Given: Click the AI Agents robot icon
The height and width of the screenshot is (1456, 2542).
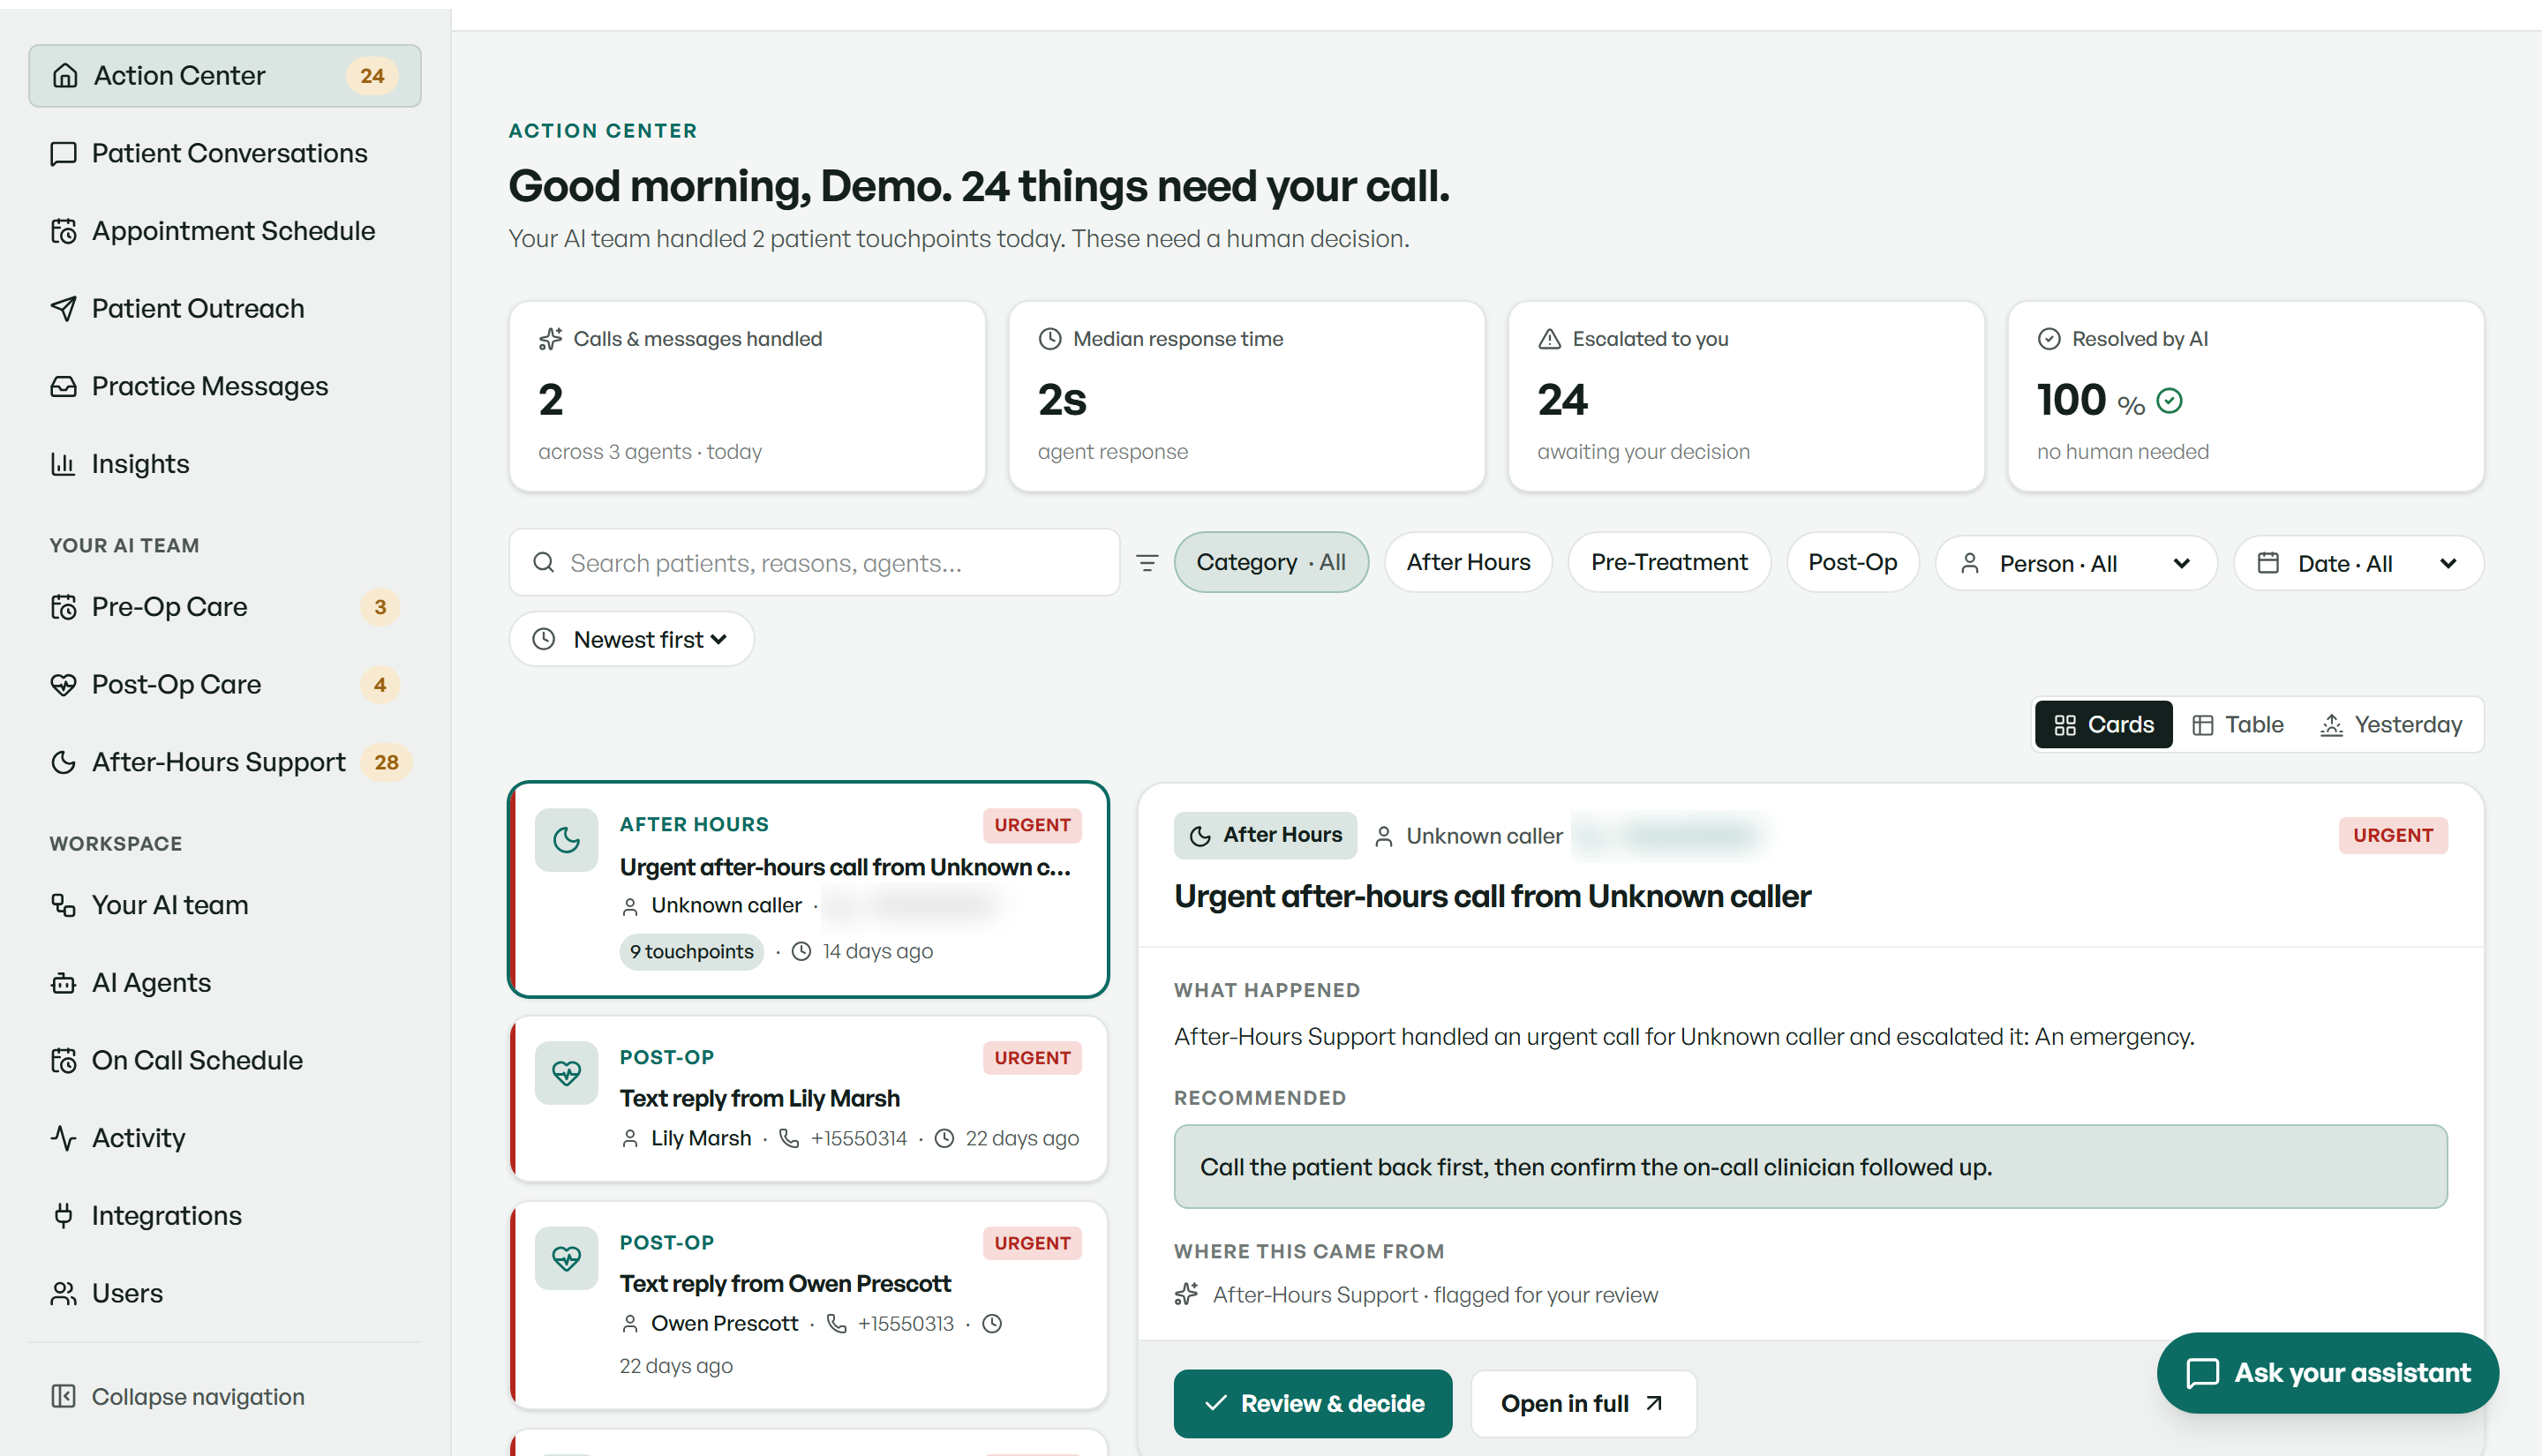Looking at the screenshot, I should (63, 983).
